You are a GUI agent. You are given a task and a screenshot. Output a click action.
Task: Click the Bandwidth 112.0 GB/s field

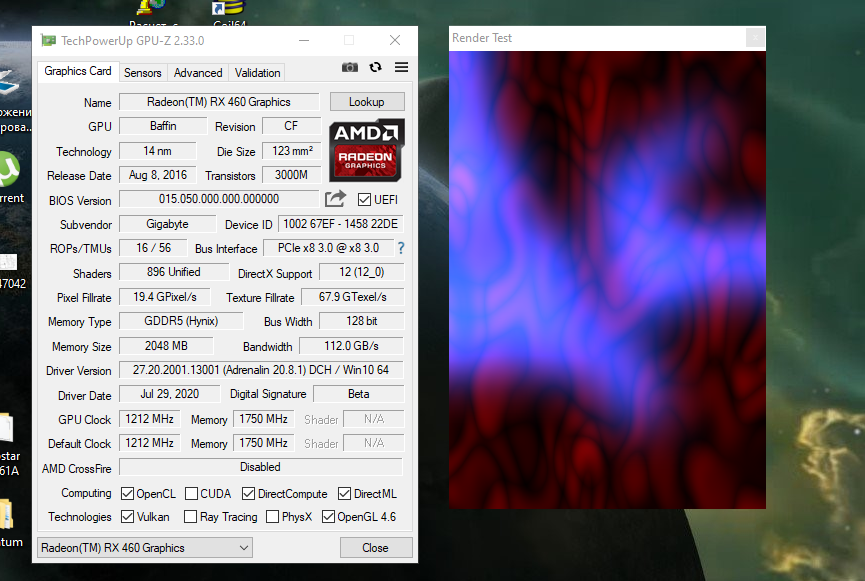coord(351,346)
